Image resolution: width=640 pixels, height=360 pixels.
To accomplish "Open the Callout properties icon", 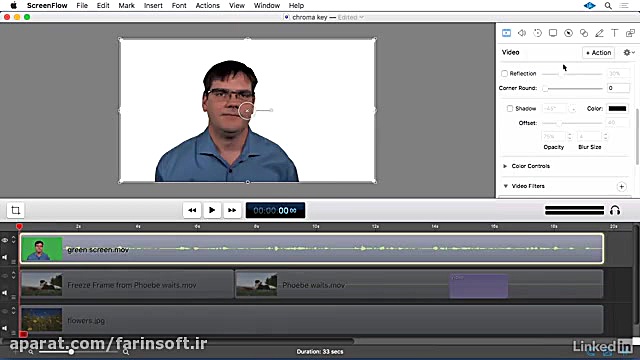I will (568, 33).
